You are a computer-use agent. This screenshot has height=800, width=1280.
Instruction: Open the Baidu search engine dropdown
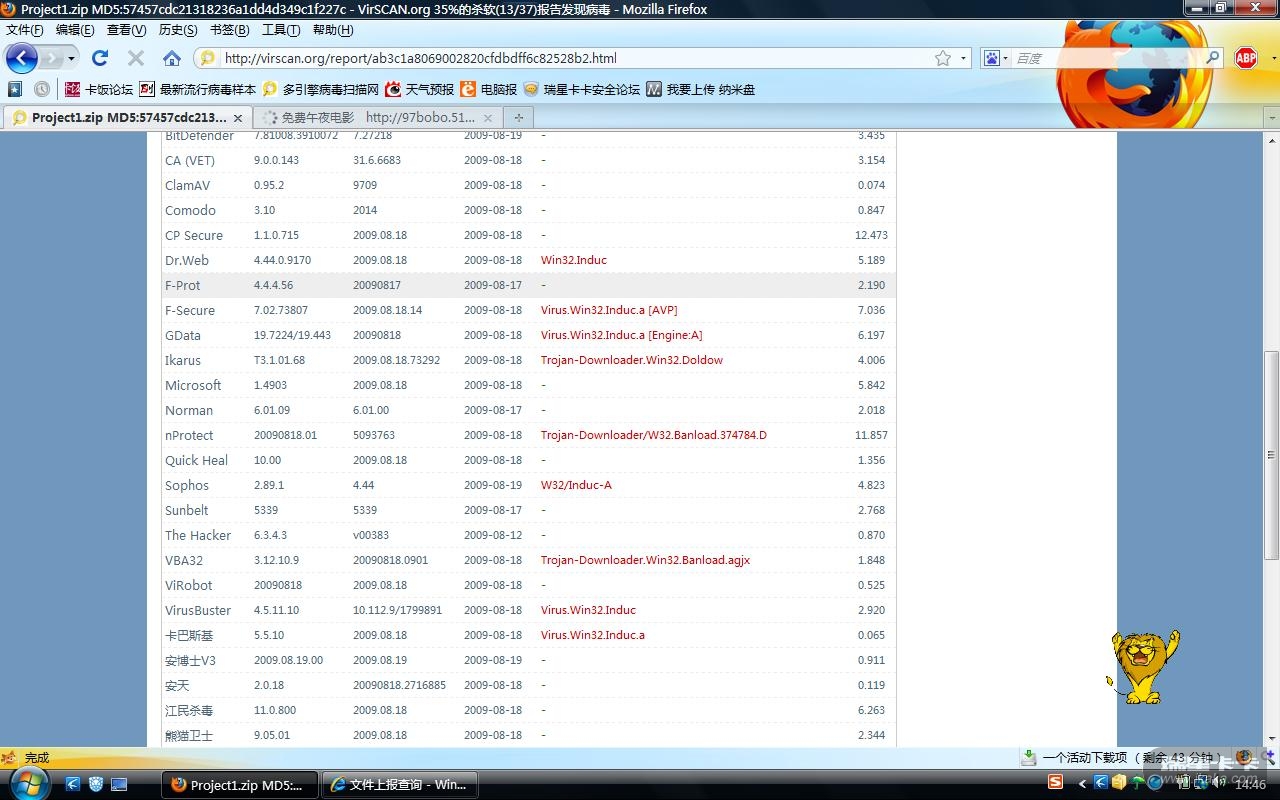pyautogui.click(x=992, y=58)
